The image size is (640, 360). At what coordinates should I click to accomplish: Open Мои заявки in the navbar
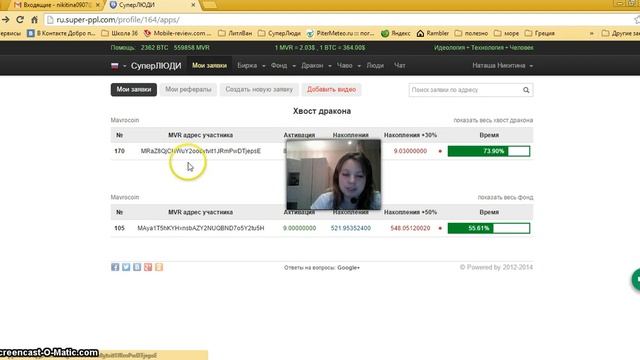click(x=209, y=65)
